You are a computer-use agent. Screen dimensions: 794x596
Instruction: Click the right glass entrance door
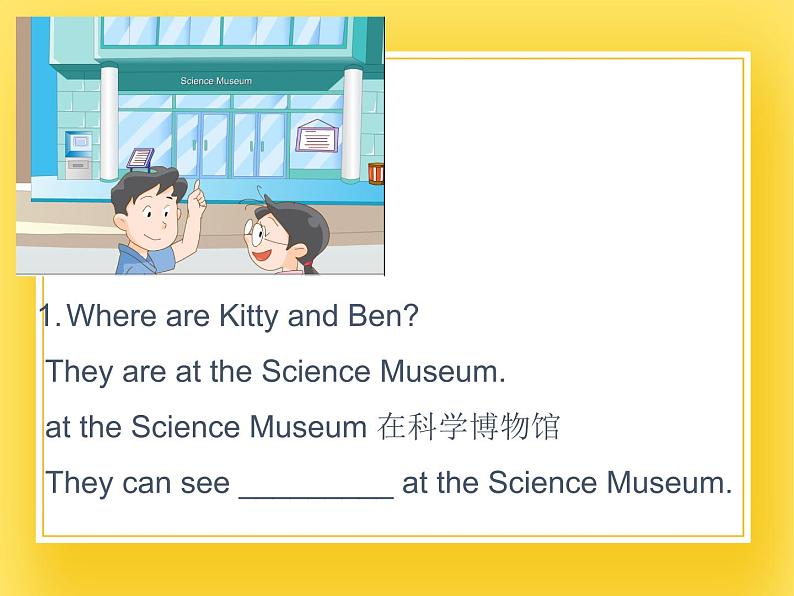tap(260, 144)
